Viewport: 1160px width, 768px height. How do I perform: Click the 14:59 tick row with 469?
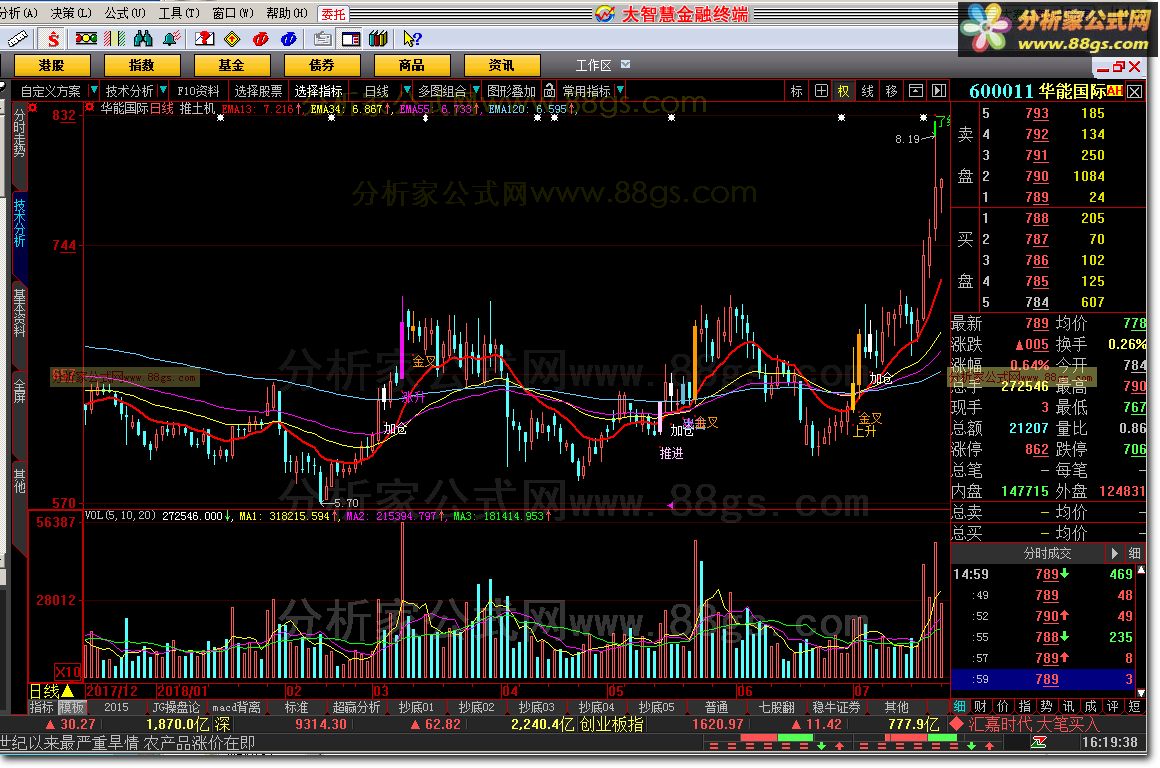(x=1043, y=574)
